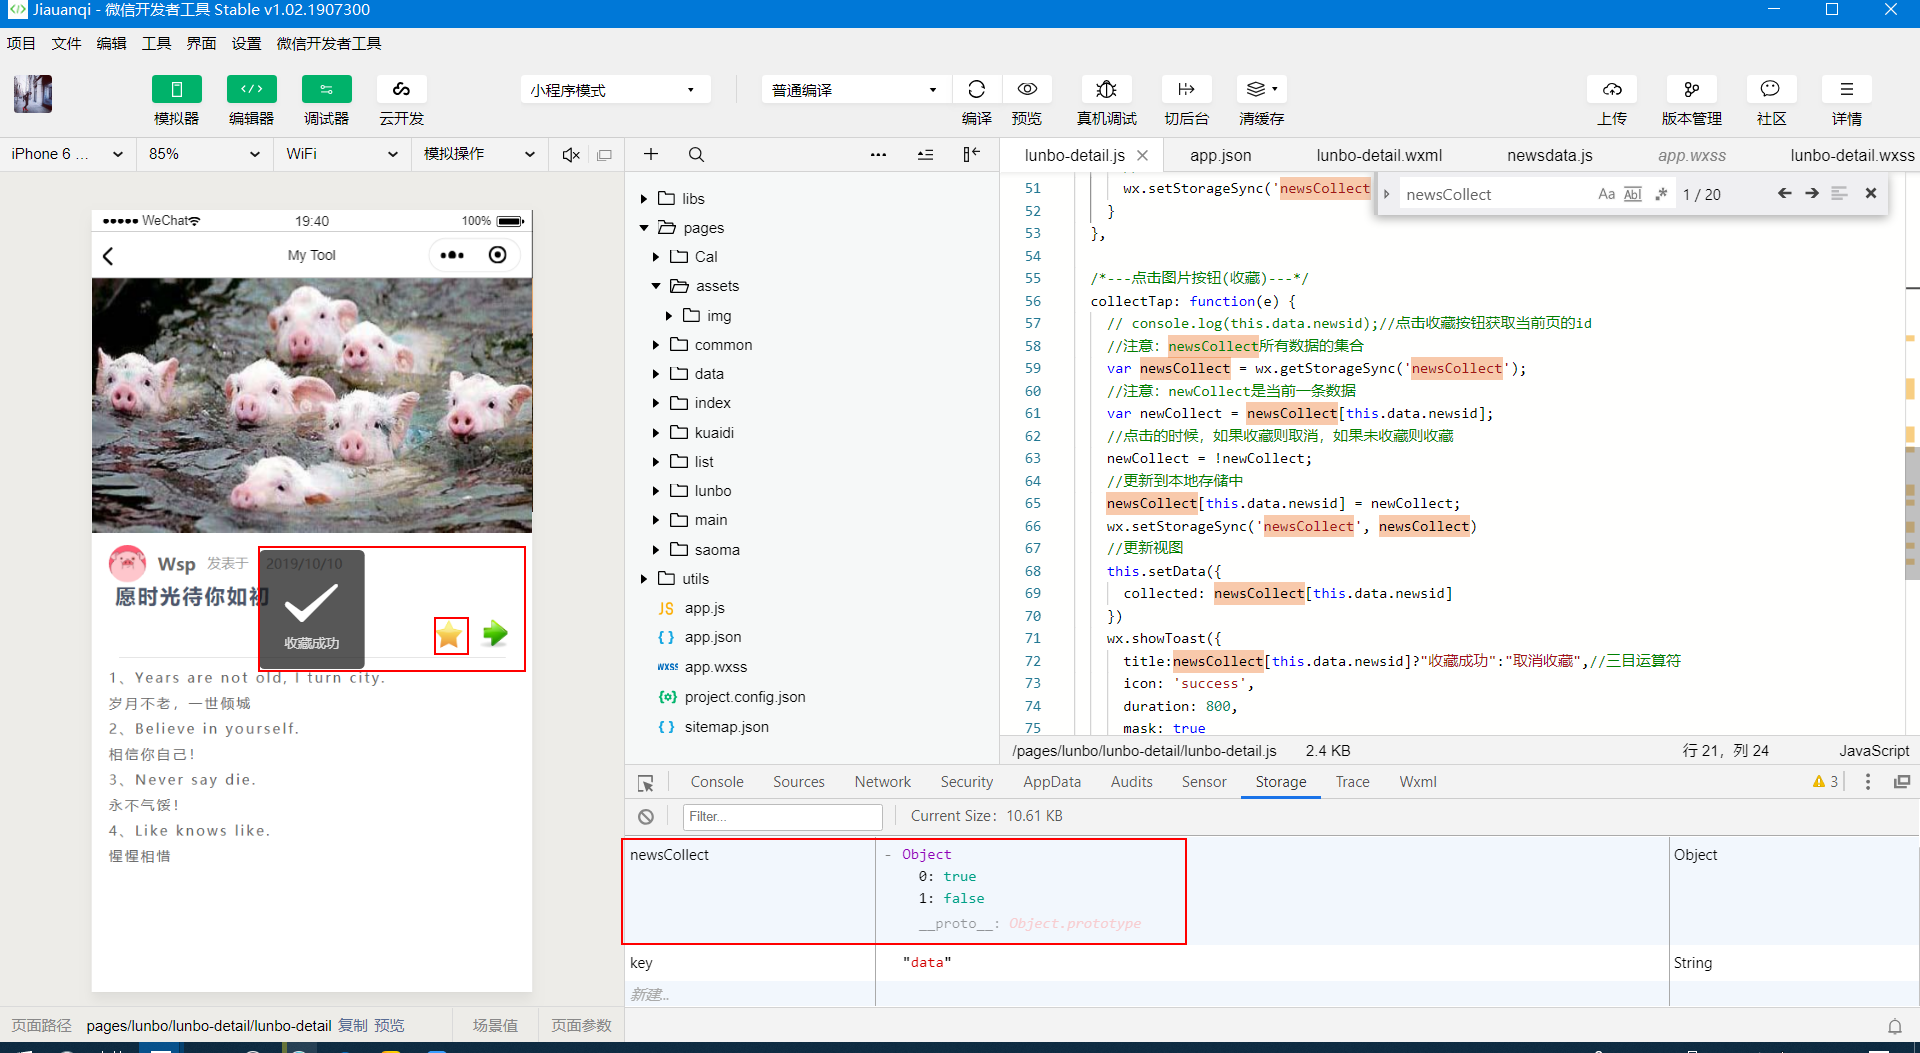The width and height of the screenshot is (1920, 1053).
Task: Toggle the Simulator panel button
Action: (x=177, y=89)
